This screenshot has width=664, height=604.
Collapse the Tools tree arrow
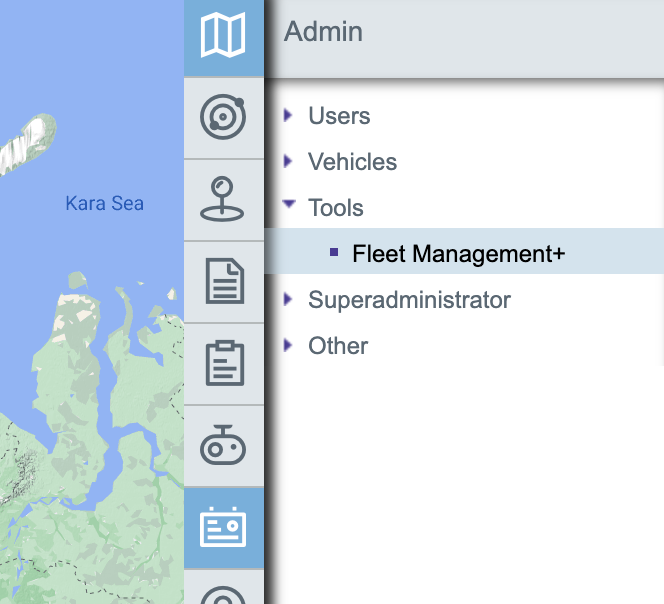tap(289, 204)
